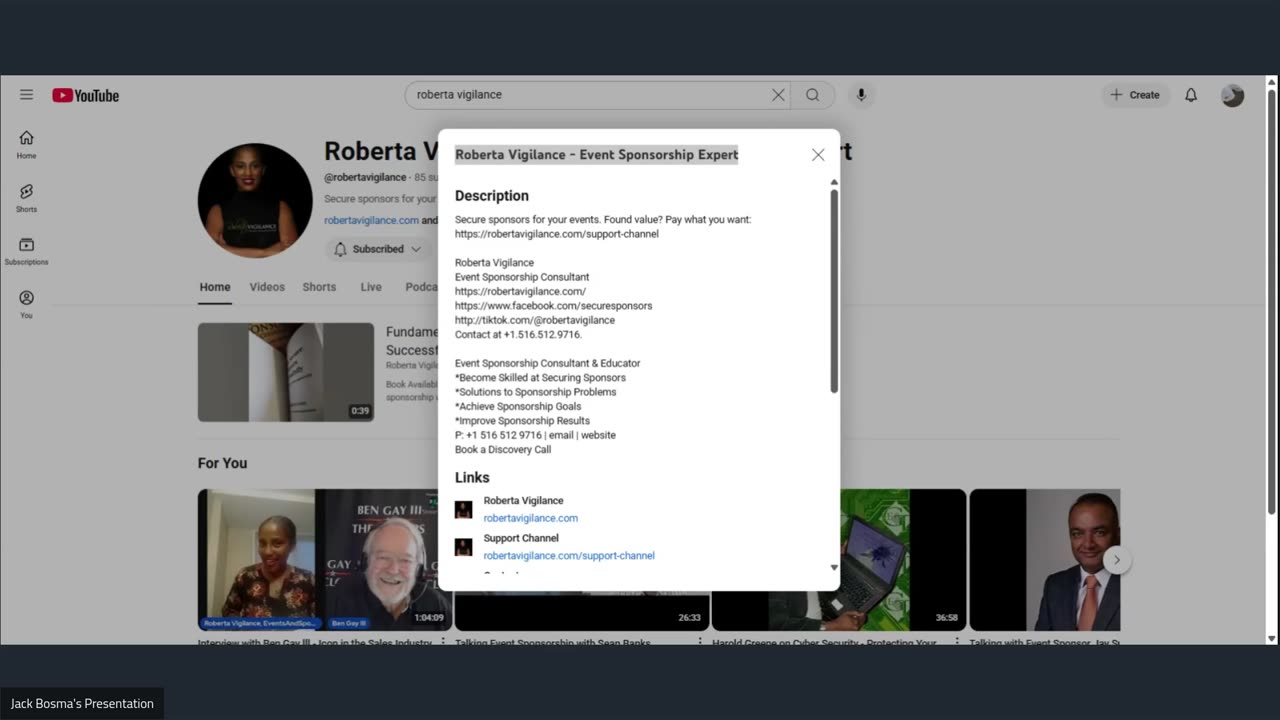Open Subscriptions from the left sidebar
Screen dimensions: 1280x720
(26, 251)
